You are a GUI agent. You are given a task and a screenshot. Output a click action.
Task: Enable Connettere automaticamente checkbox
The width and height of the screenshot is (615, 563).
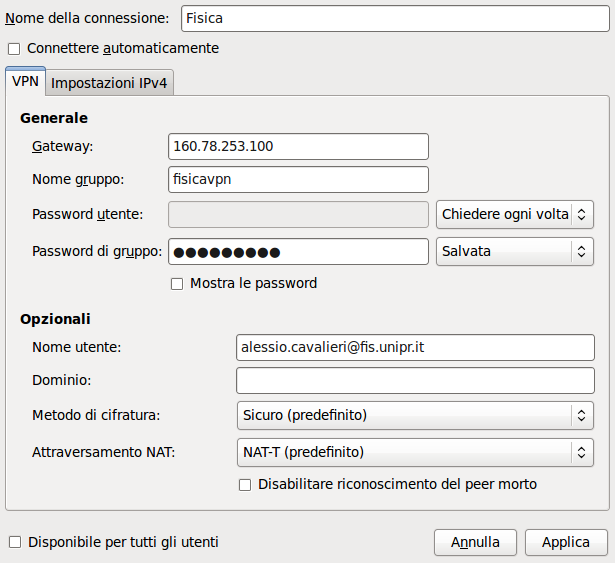14,48
